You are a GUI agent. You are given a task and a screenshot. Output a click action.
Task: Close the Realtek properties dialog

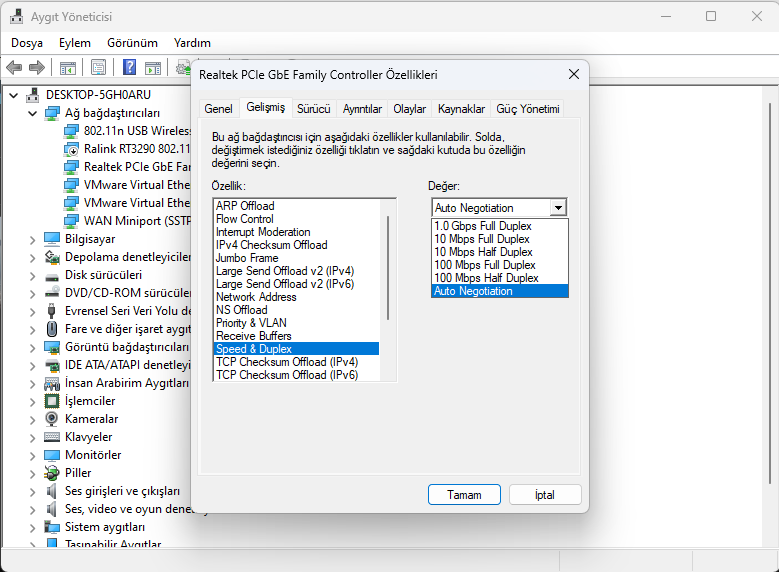574,75
